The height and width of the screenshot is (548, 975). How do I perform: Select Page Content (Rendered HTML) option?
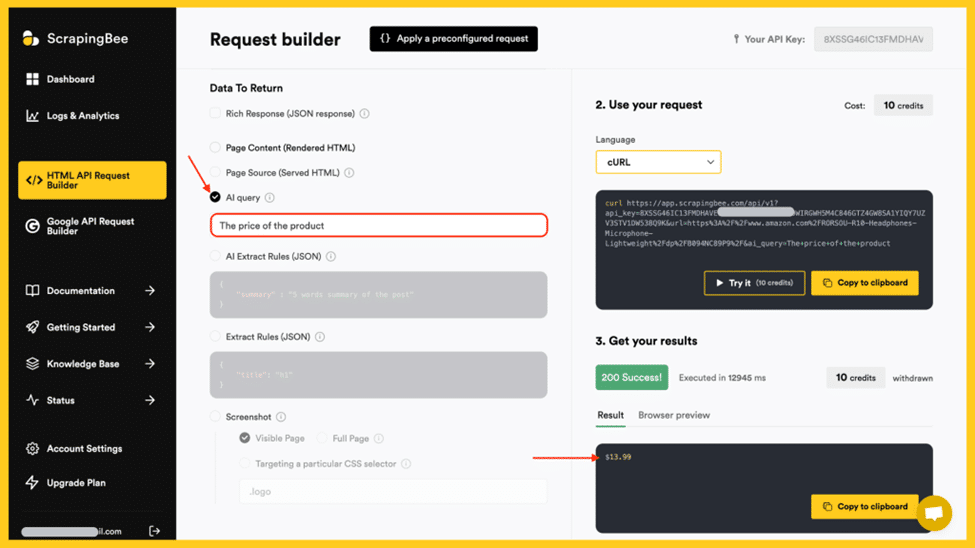coord(215,147)
